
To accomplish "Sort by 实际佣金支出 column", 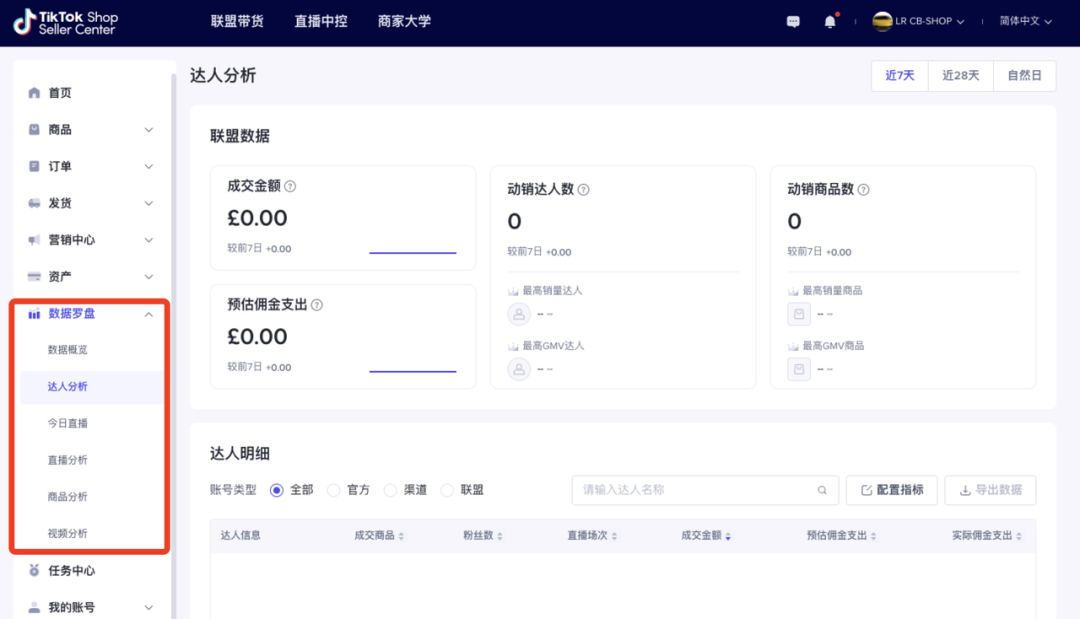I will tap(1018, 536).
